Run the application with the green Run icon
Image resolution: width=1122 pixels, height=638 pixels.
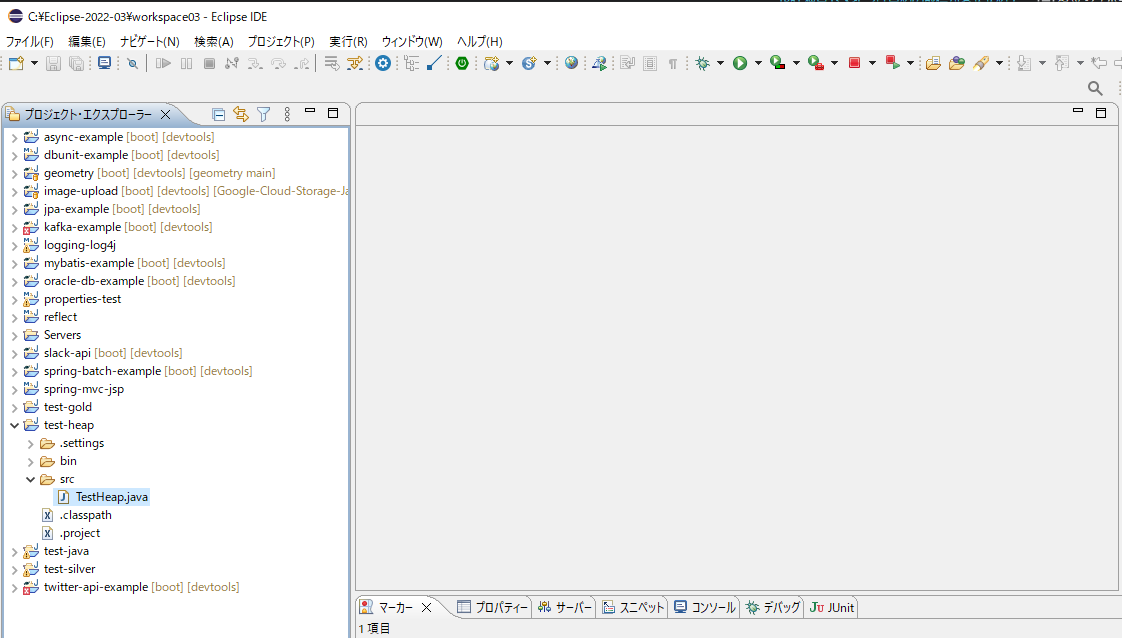pos(739,62)
